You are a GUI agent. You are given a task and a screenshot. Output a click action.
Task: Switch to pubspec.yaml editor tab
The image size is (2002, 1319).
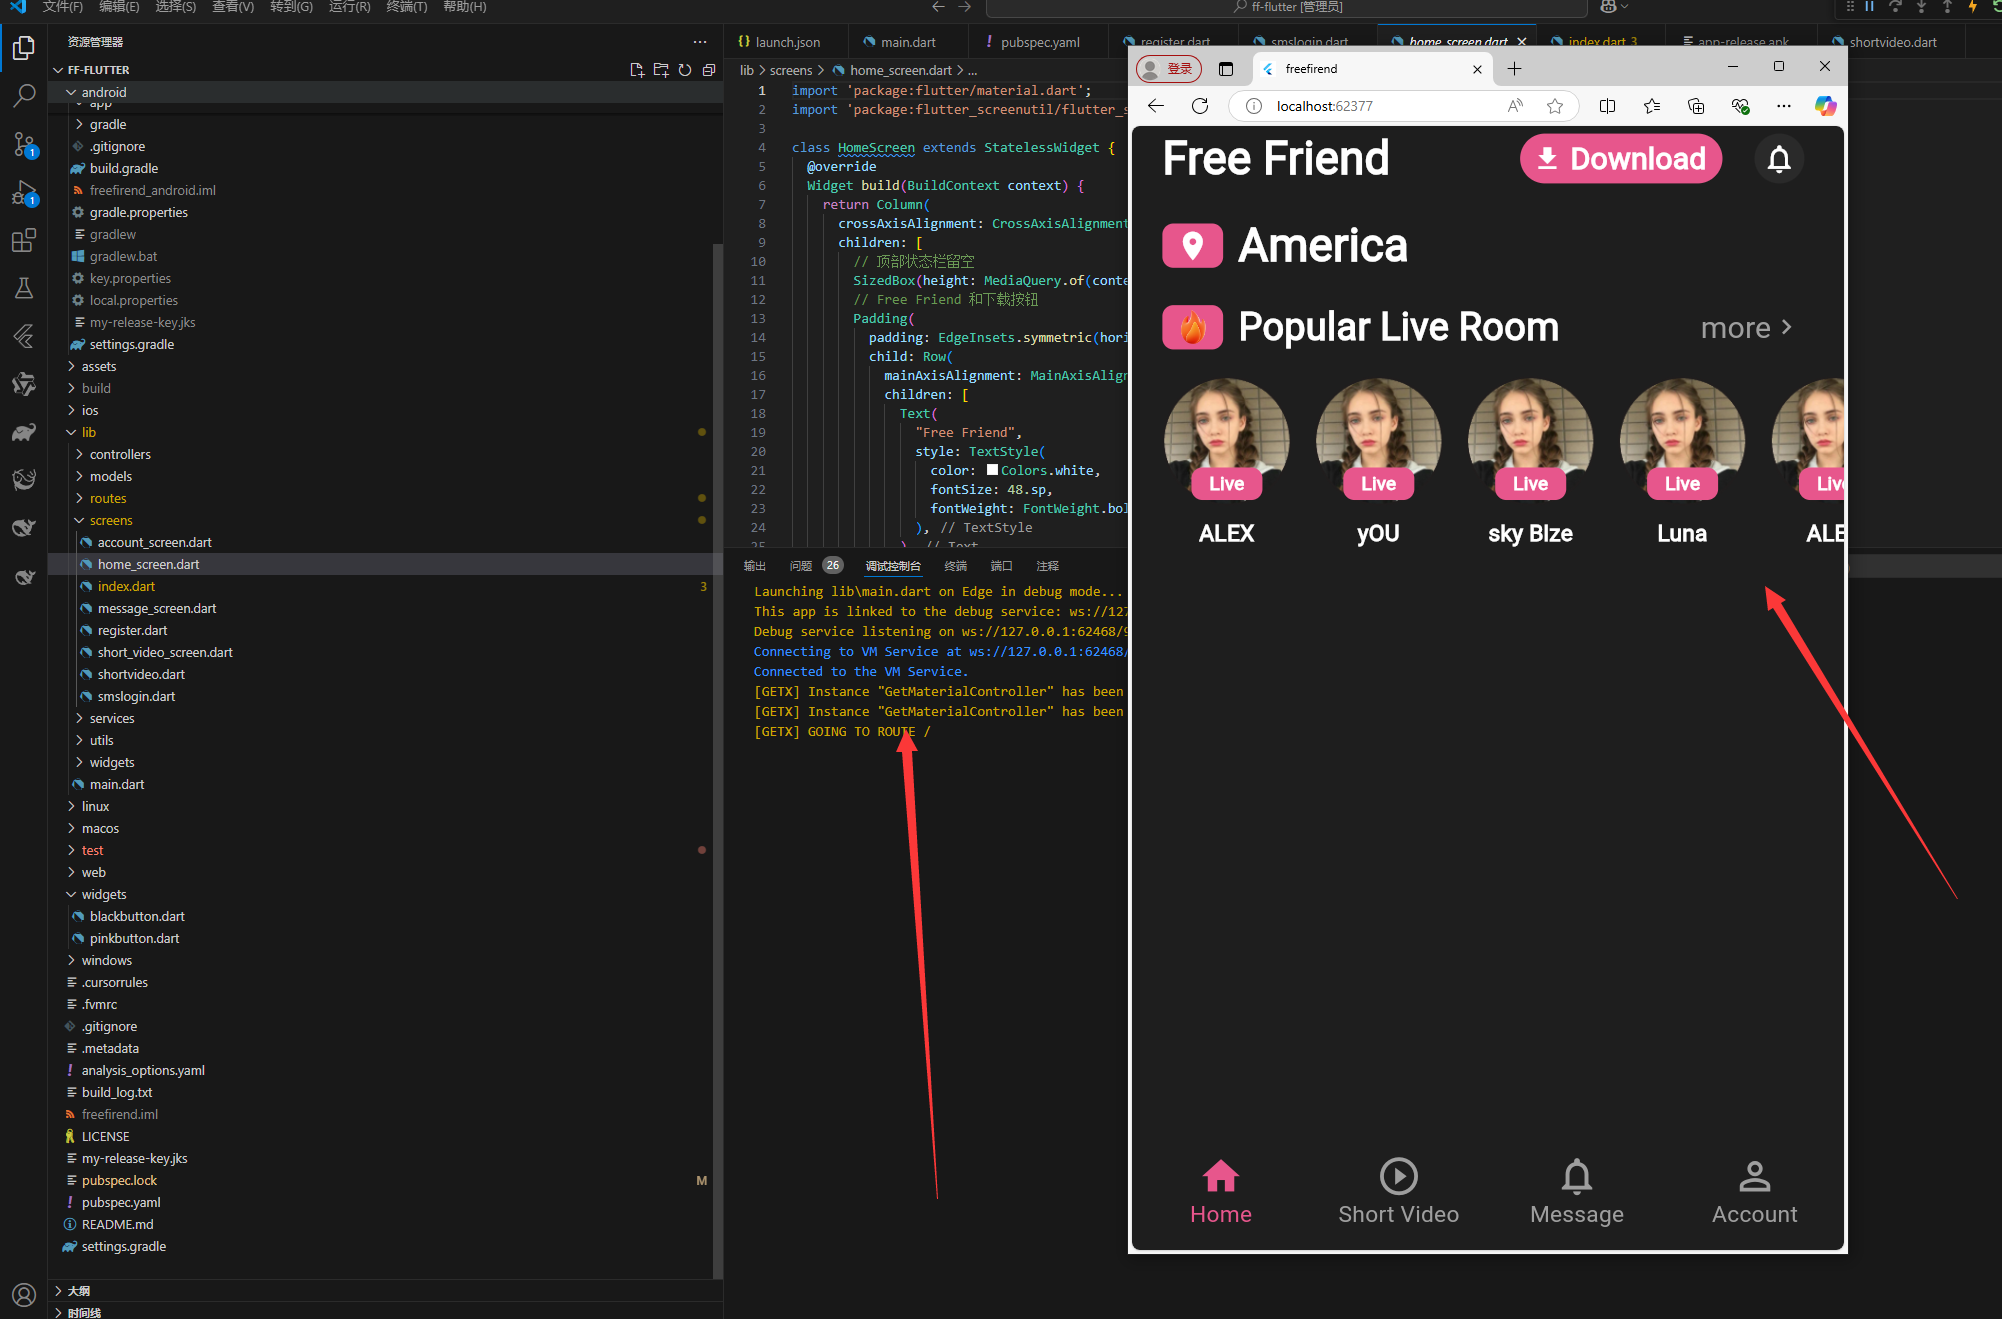point(1039,42)
